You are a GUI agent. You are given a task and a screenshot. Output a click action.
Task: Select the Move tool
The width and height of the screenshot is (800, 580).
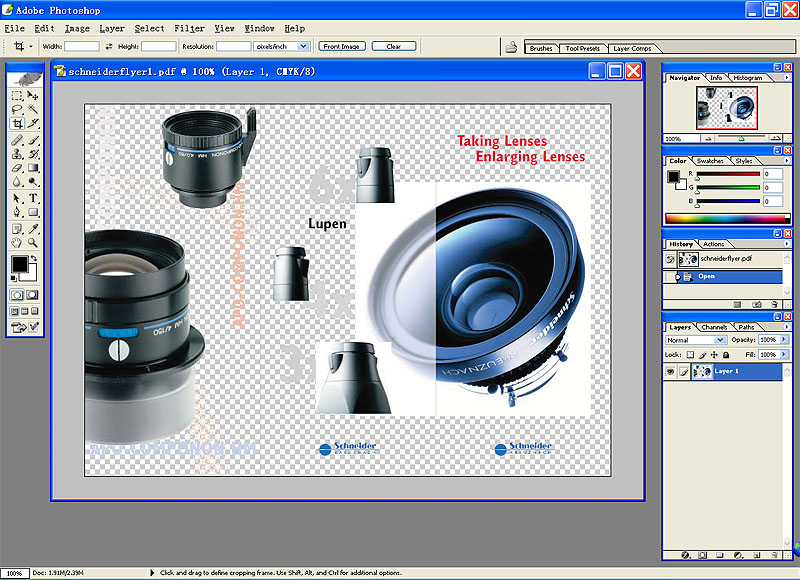click(x=33, y=95)
